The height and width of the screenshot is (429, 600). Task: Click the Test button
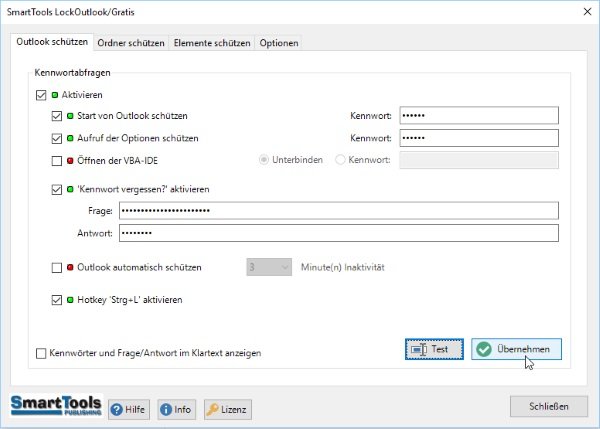coord(434,349)
